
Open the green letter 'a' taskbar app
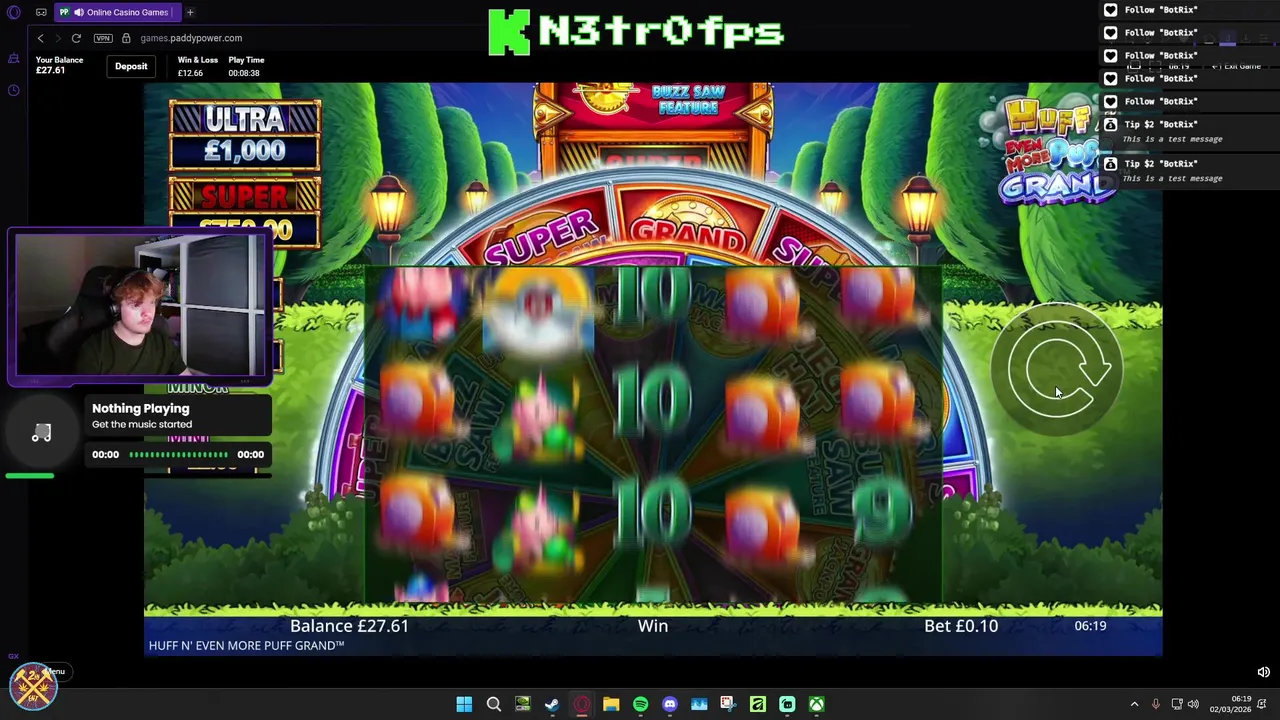[758, 705]
